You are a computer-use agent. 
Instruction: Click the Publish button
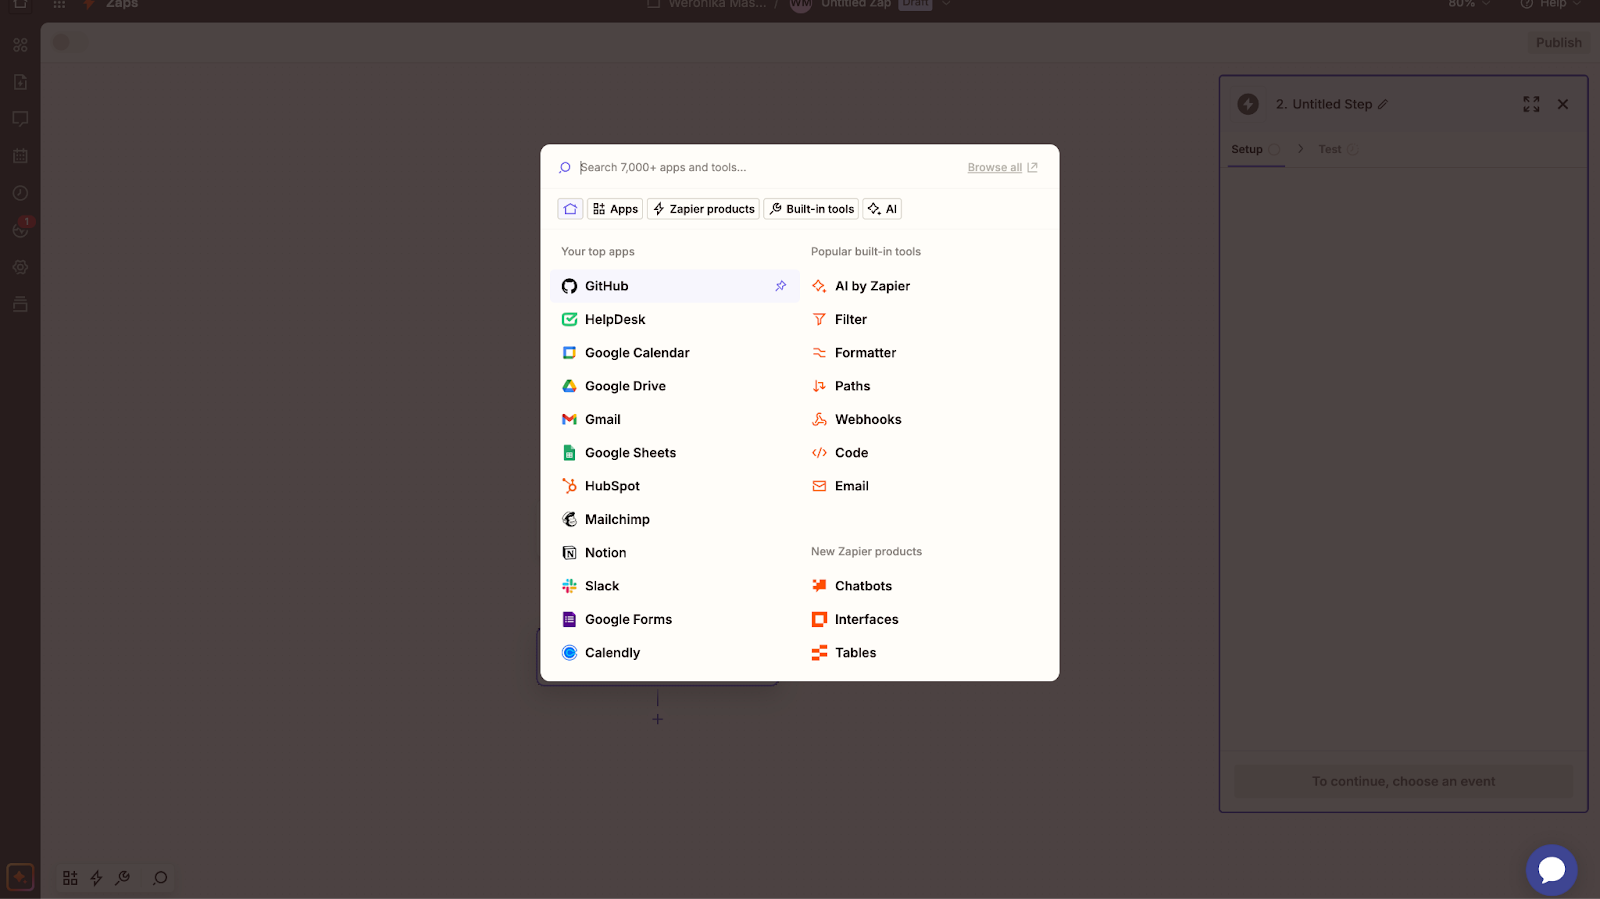[x=1559, y=42]
